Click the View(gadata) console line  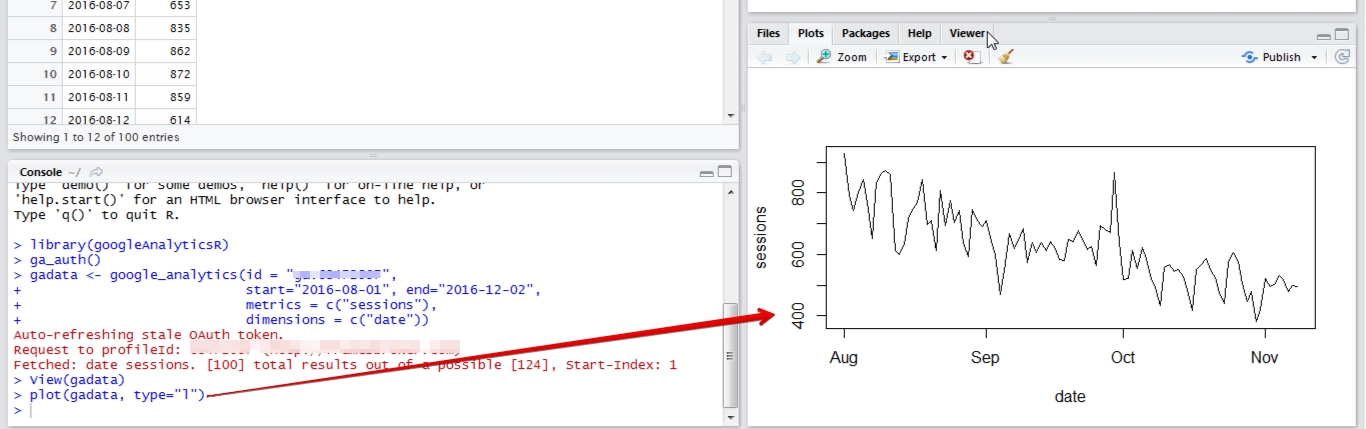[69, 380]
